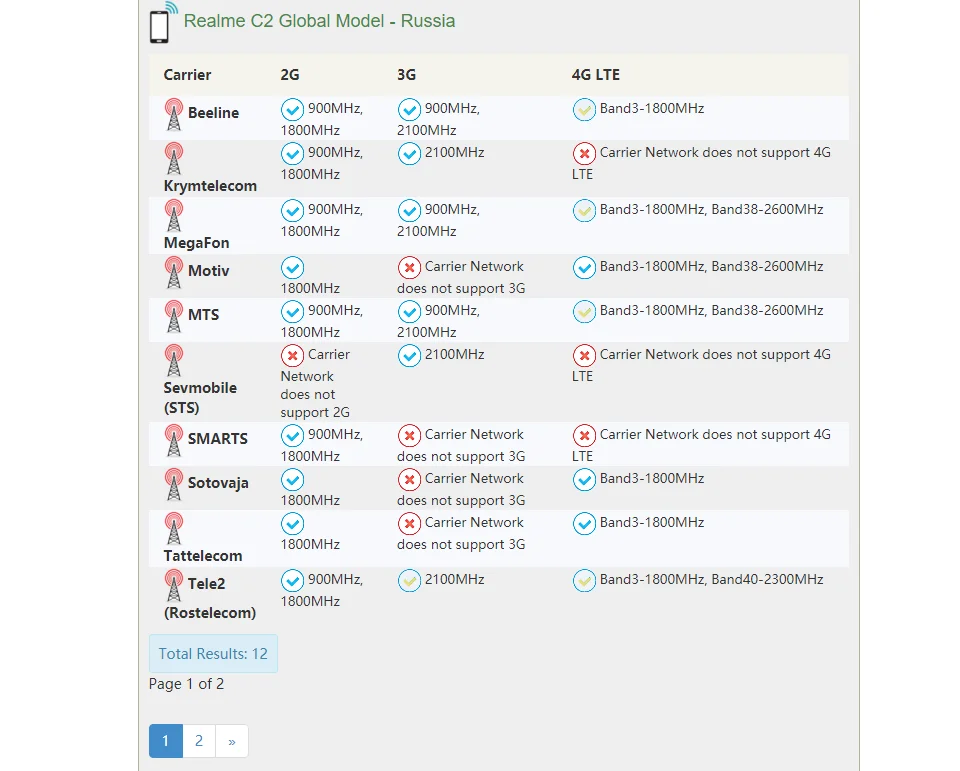Image resolution: width=960 pixels, height=771 pixels.
Task: Click the Motiv carrier tower icon
Action: point(174,273)
